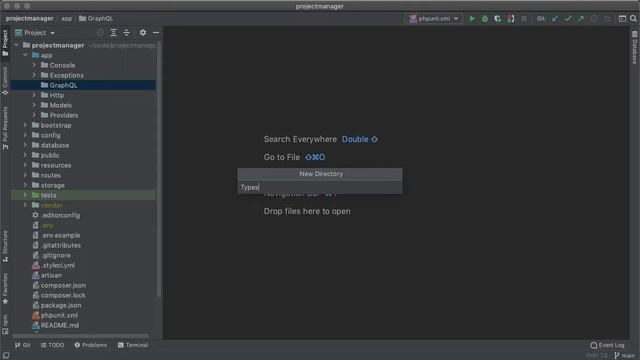Open the Commit side tool window
Screen dimensions: 640x360
tap(5, 81)
